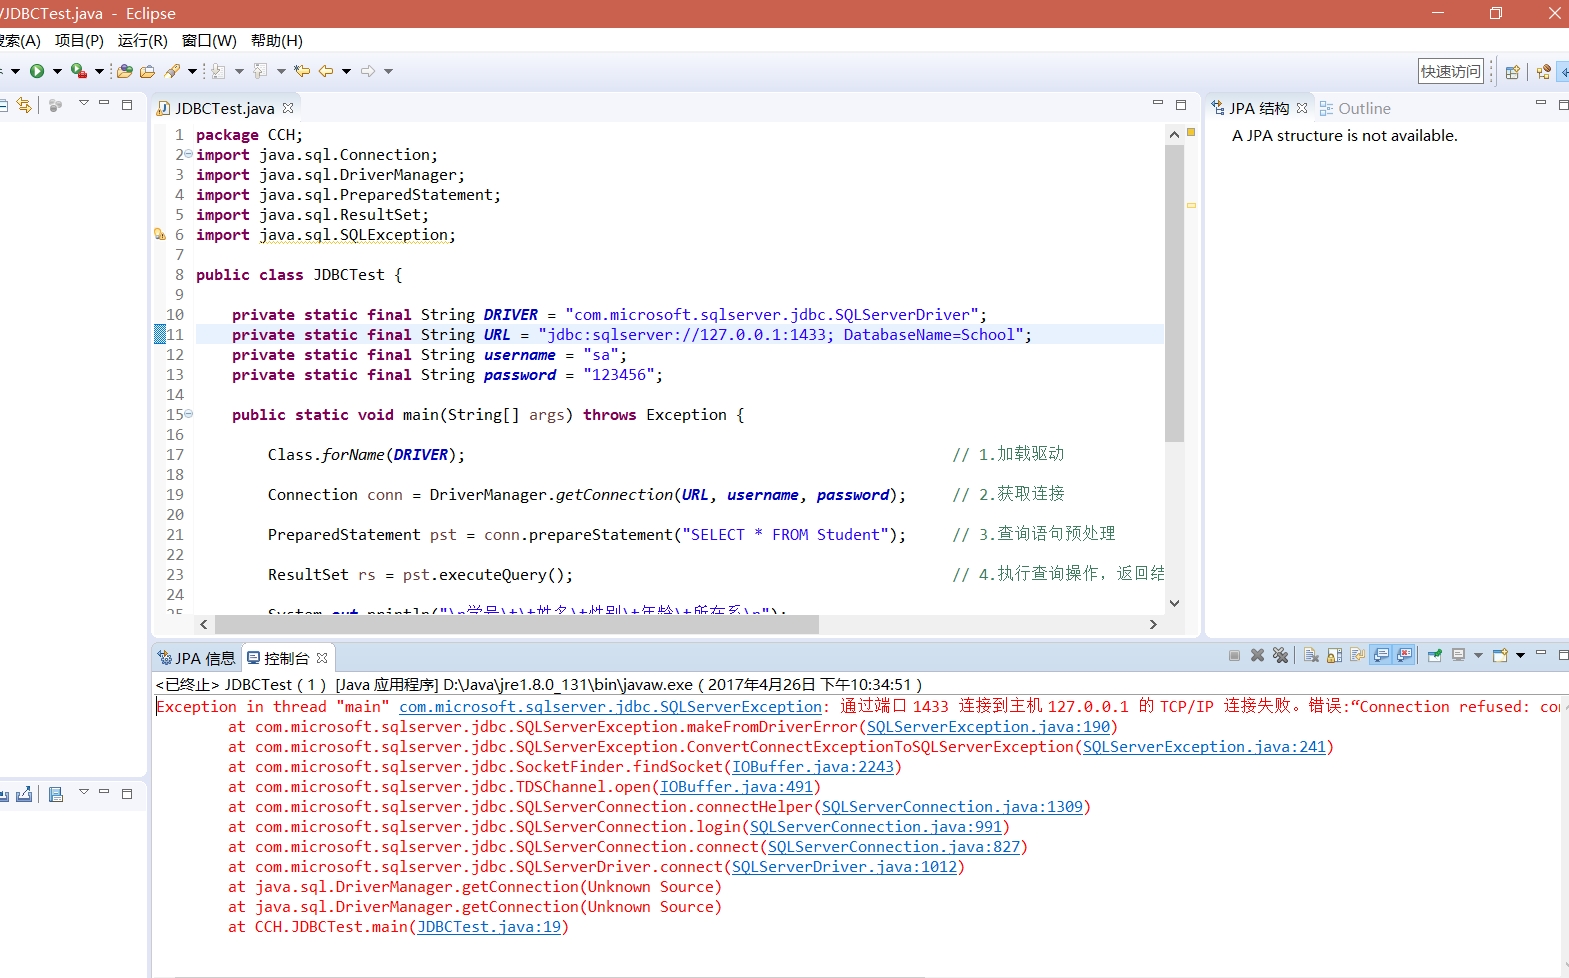Open the JDBCTest.java:19 link
Screen dimensions: 1569x978
point(489,927)
